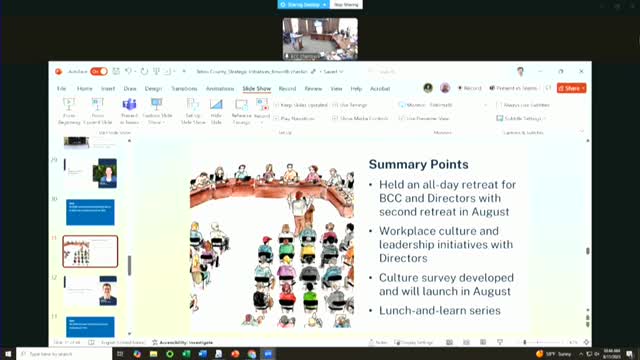
Task: Collapse the ribbon with bottom-right chevron
Action: click(582, 131)
